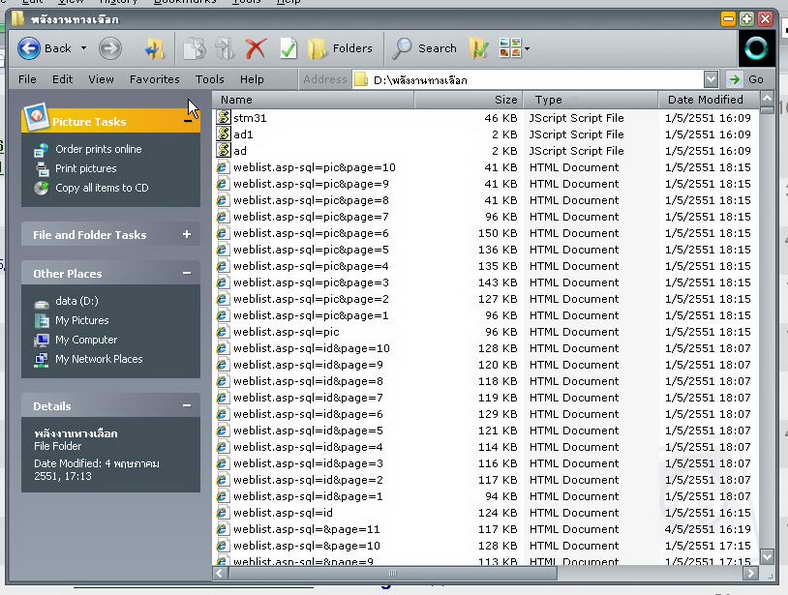Open the Favorites menu

pos(154,79)
